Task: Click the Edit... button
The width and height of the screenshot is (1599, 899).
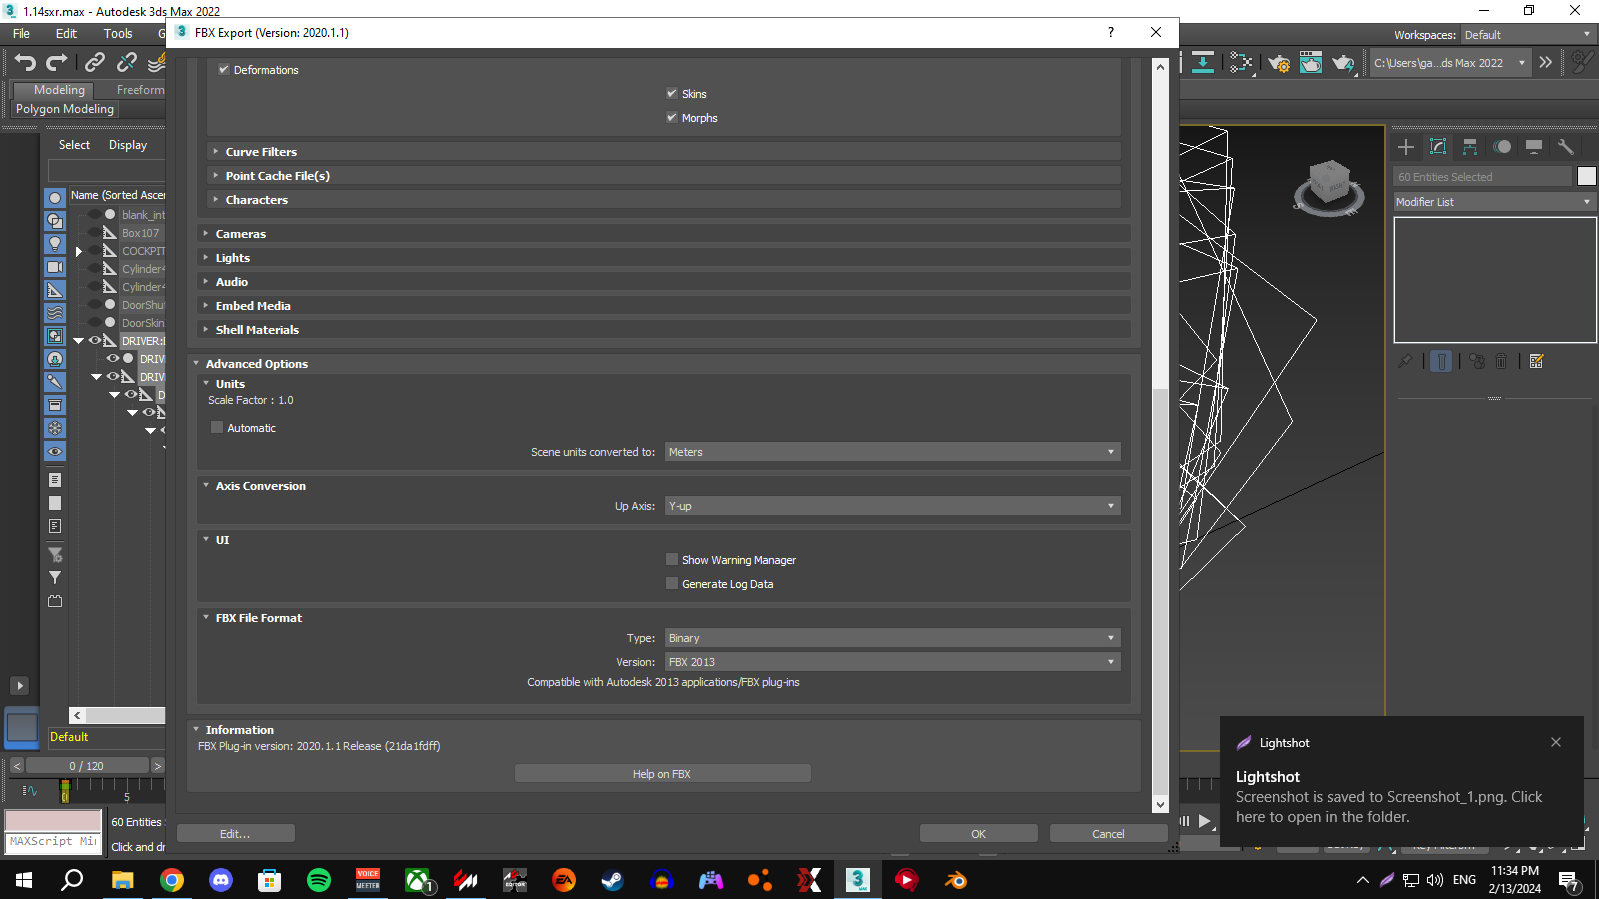Action: 235,834
